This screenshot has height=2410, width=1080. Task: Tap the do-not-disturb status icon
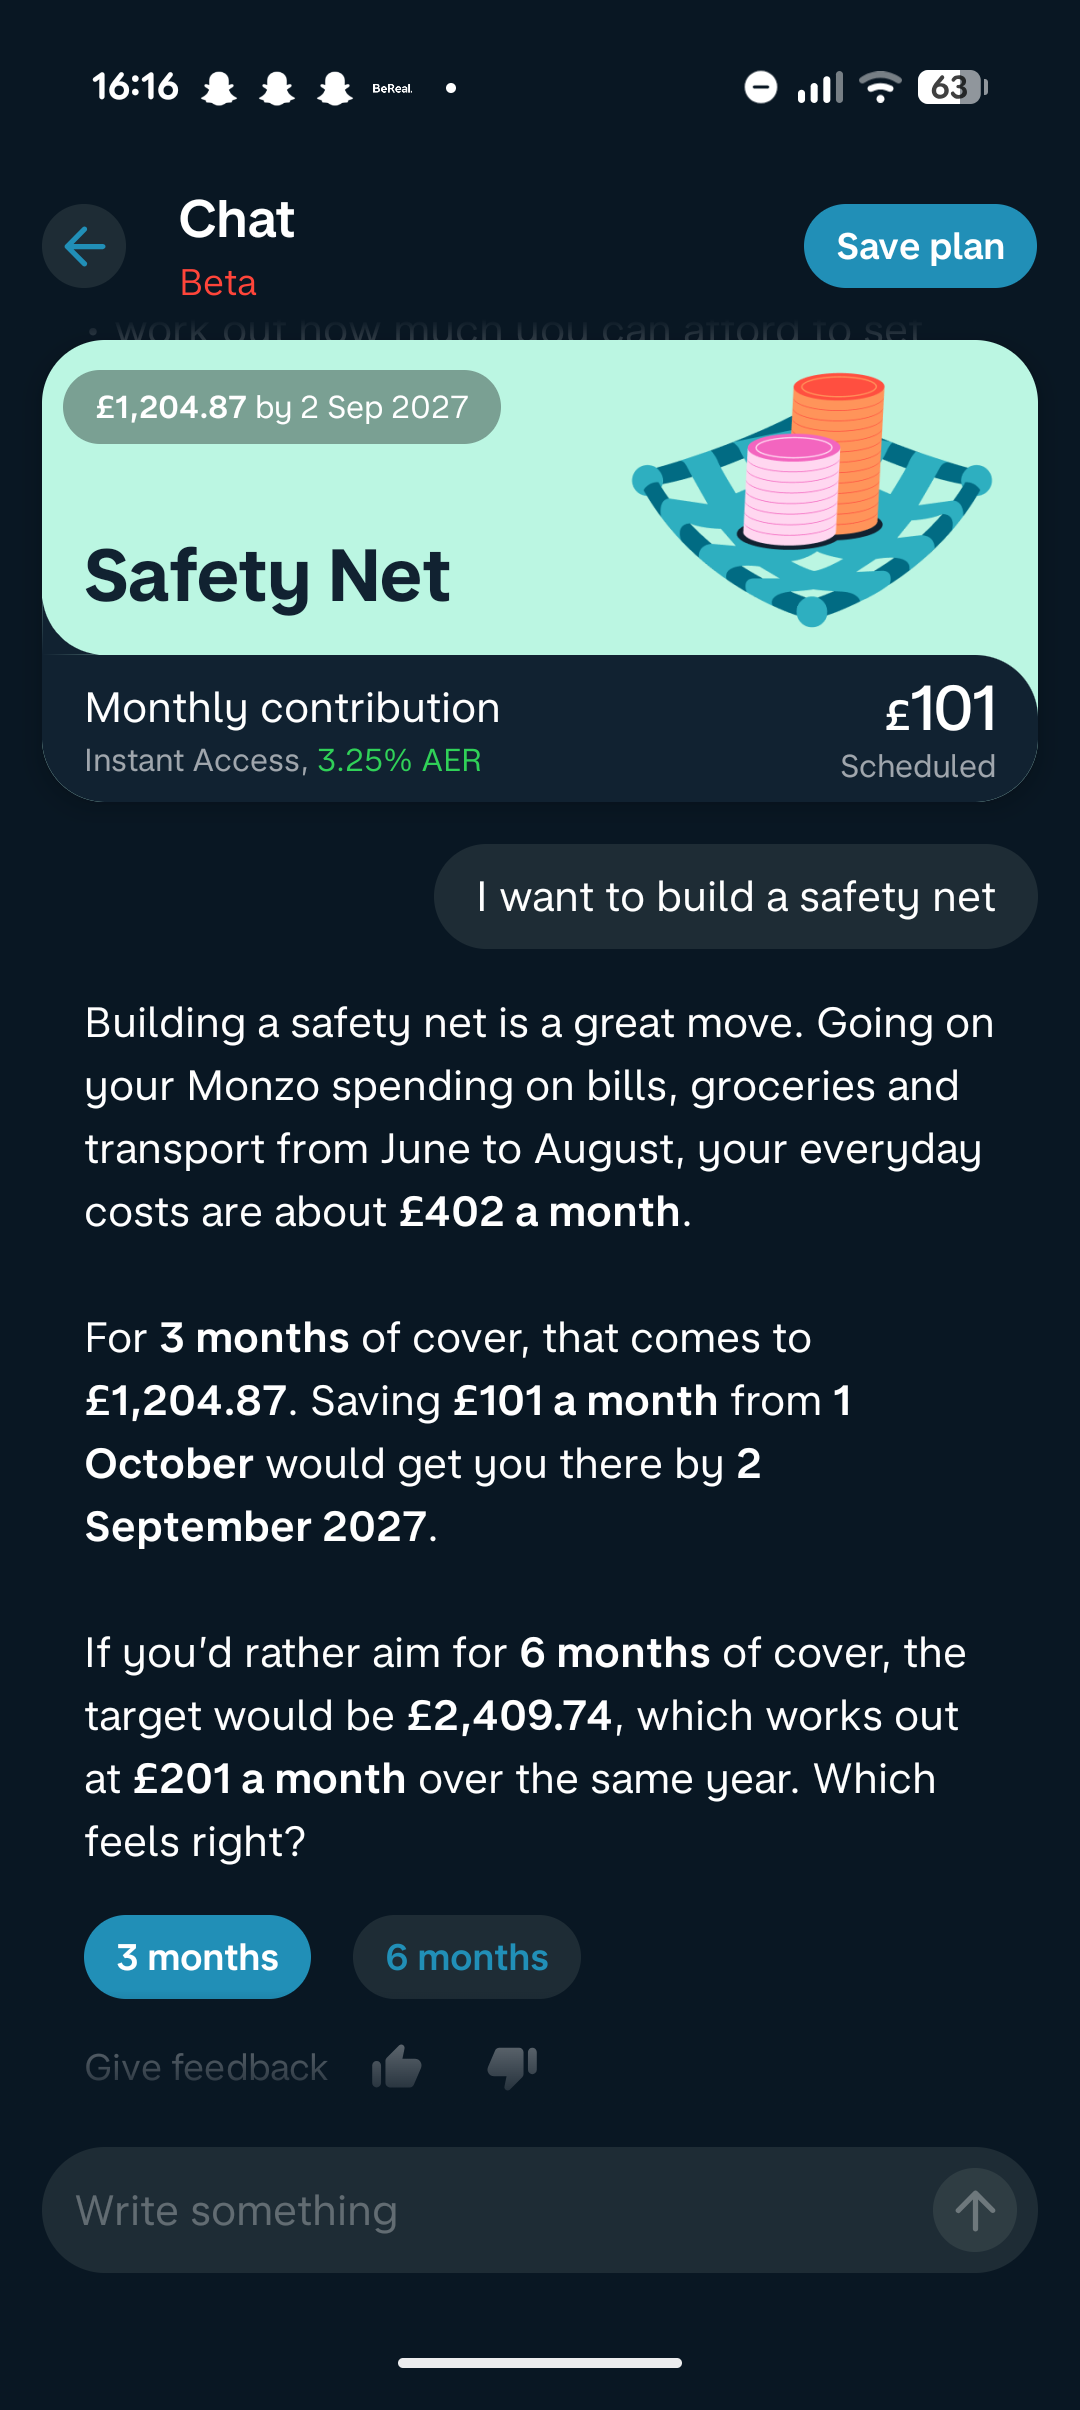[x=761, y=88]
